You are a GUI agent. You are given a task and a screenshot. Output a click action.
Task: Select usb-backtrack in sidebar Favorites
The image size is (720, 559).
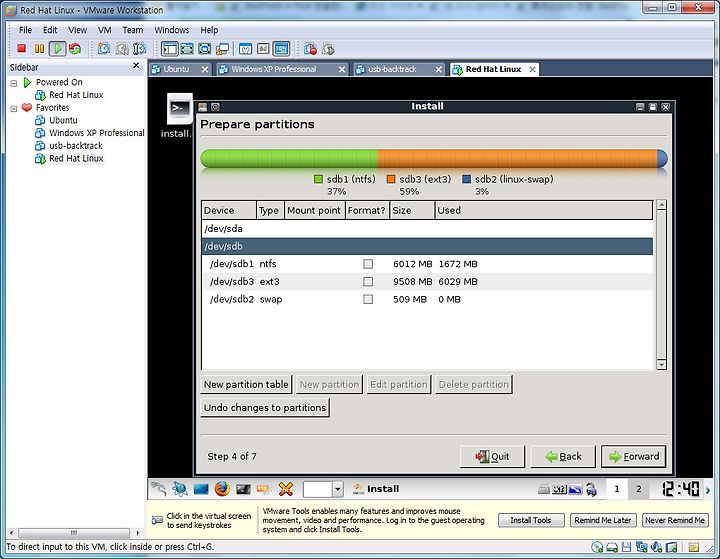[x=76, y=146]
